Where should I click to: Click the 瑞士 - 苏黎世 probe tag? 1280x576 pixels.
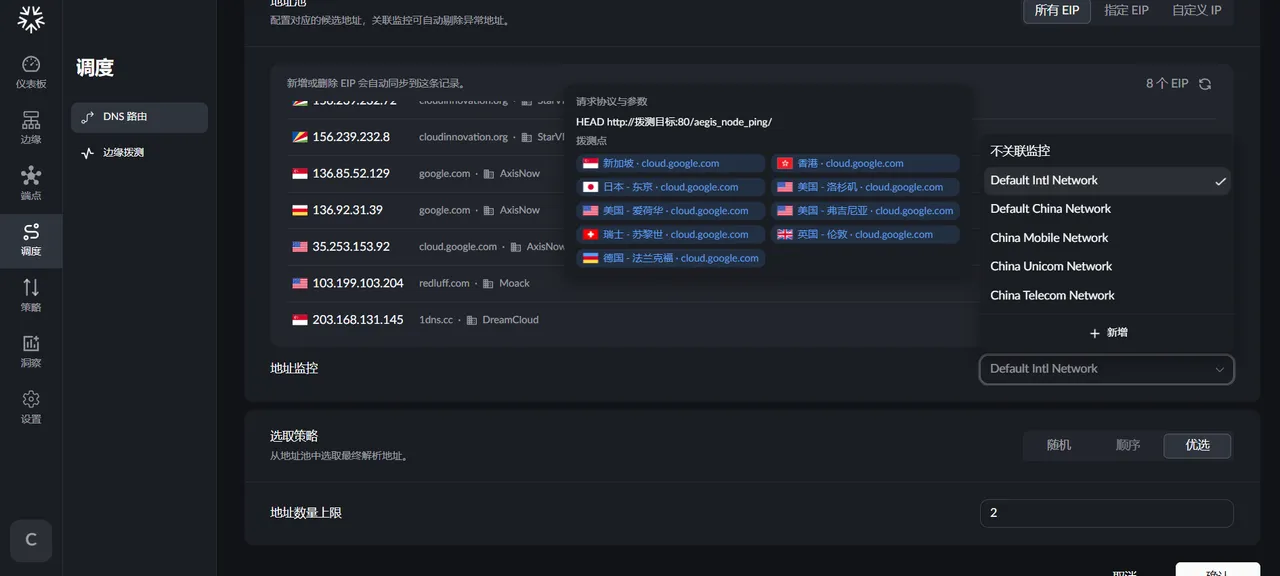pos(671,235)
